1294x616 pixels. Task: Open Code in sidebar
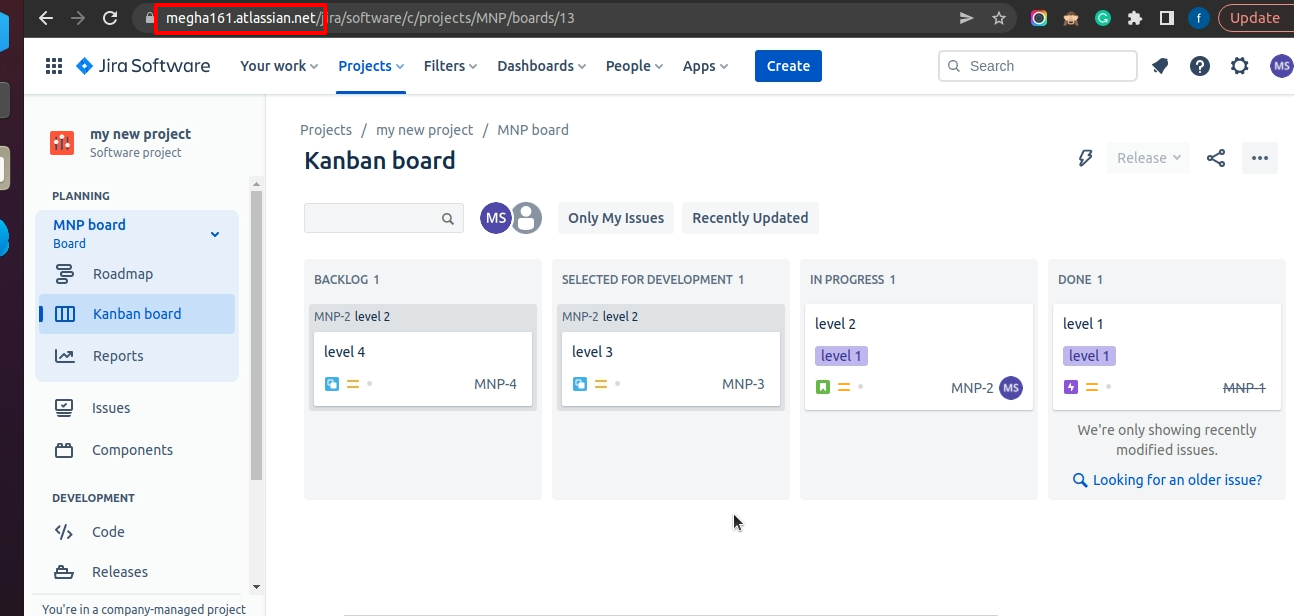coord(137,532)
